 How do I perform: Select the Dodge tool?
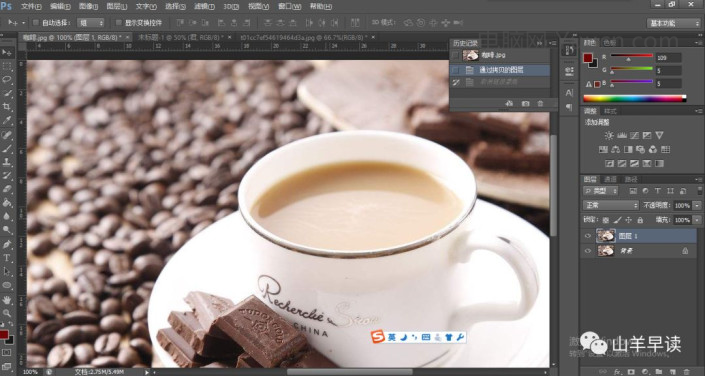[7, 230]
